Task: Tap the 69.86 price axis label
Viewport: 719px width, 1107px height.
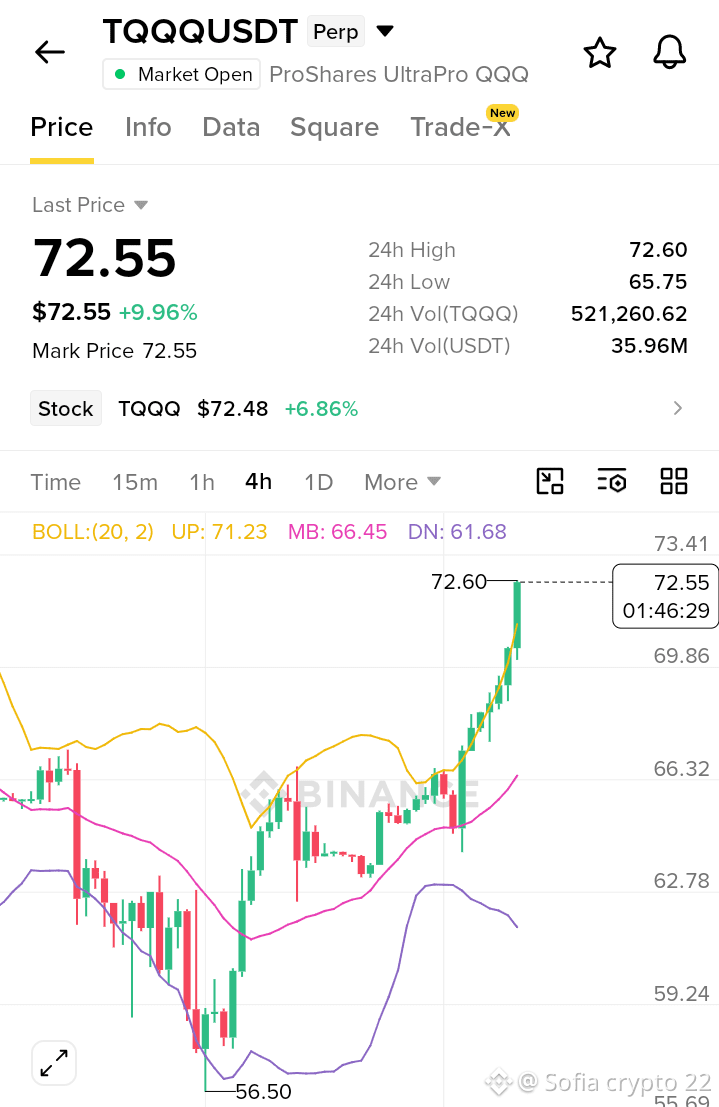Action: 682,656
